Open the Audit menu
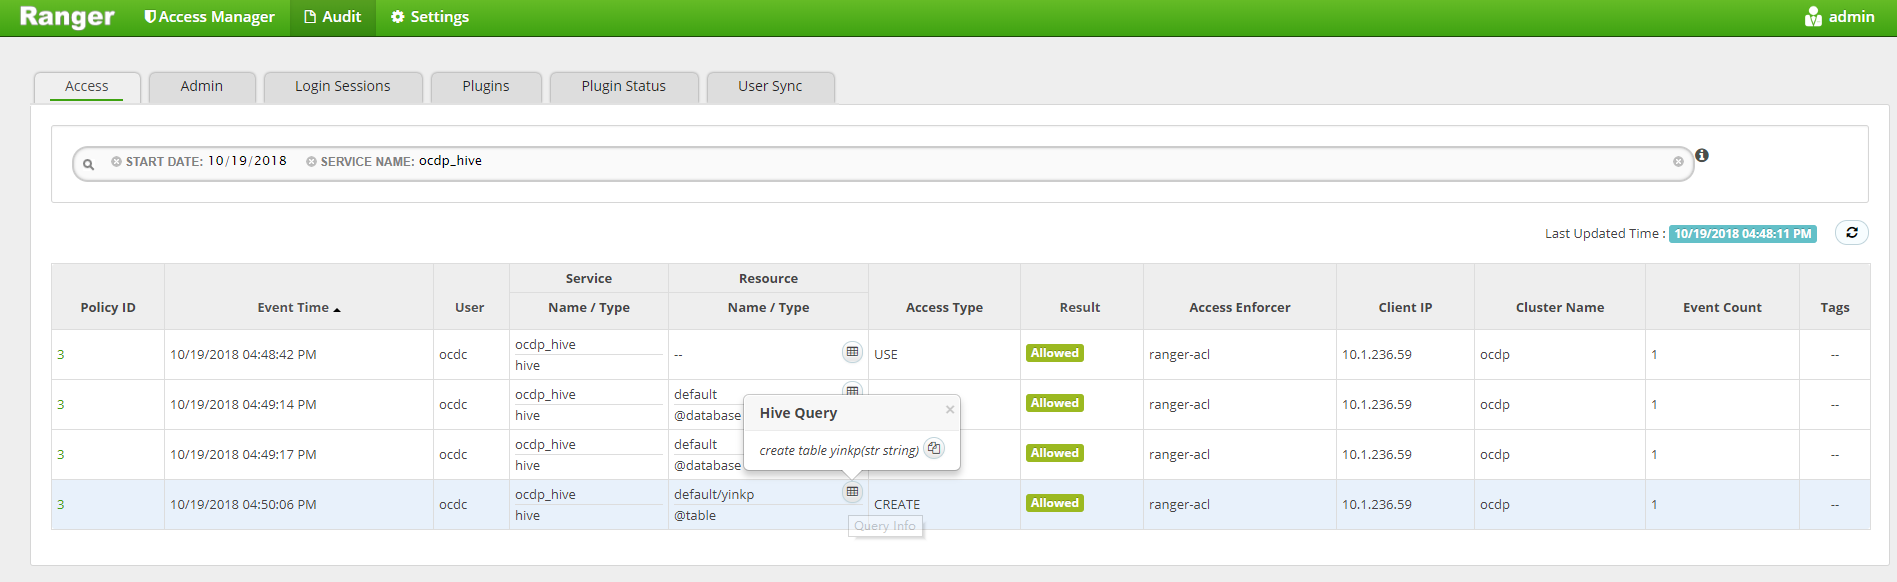Image resolution: width=1897 pixels, height=582 pixels. (x=333, y=17)
